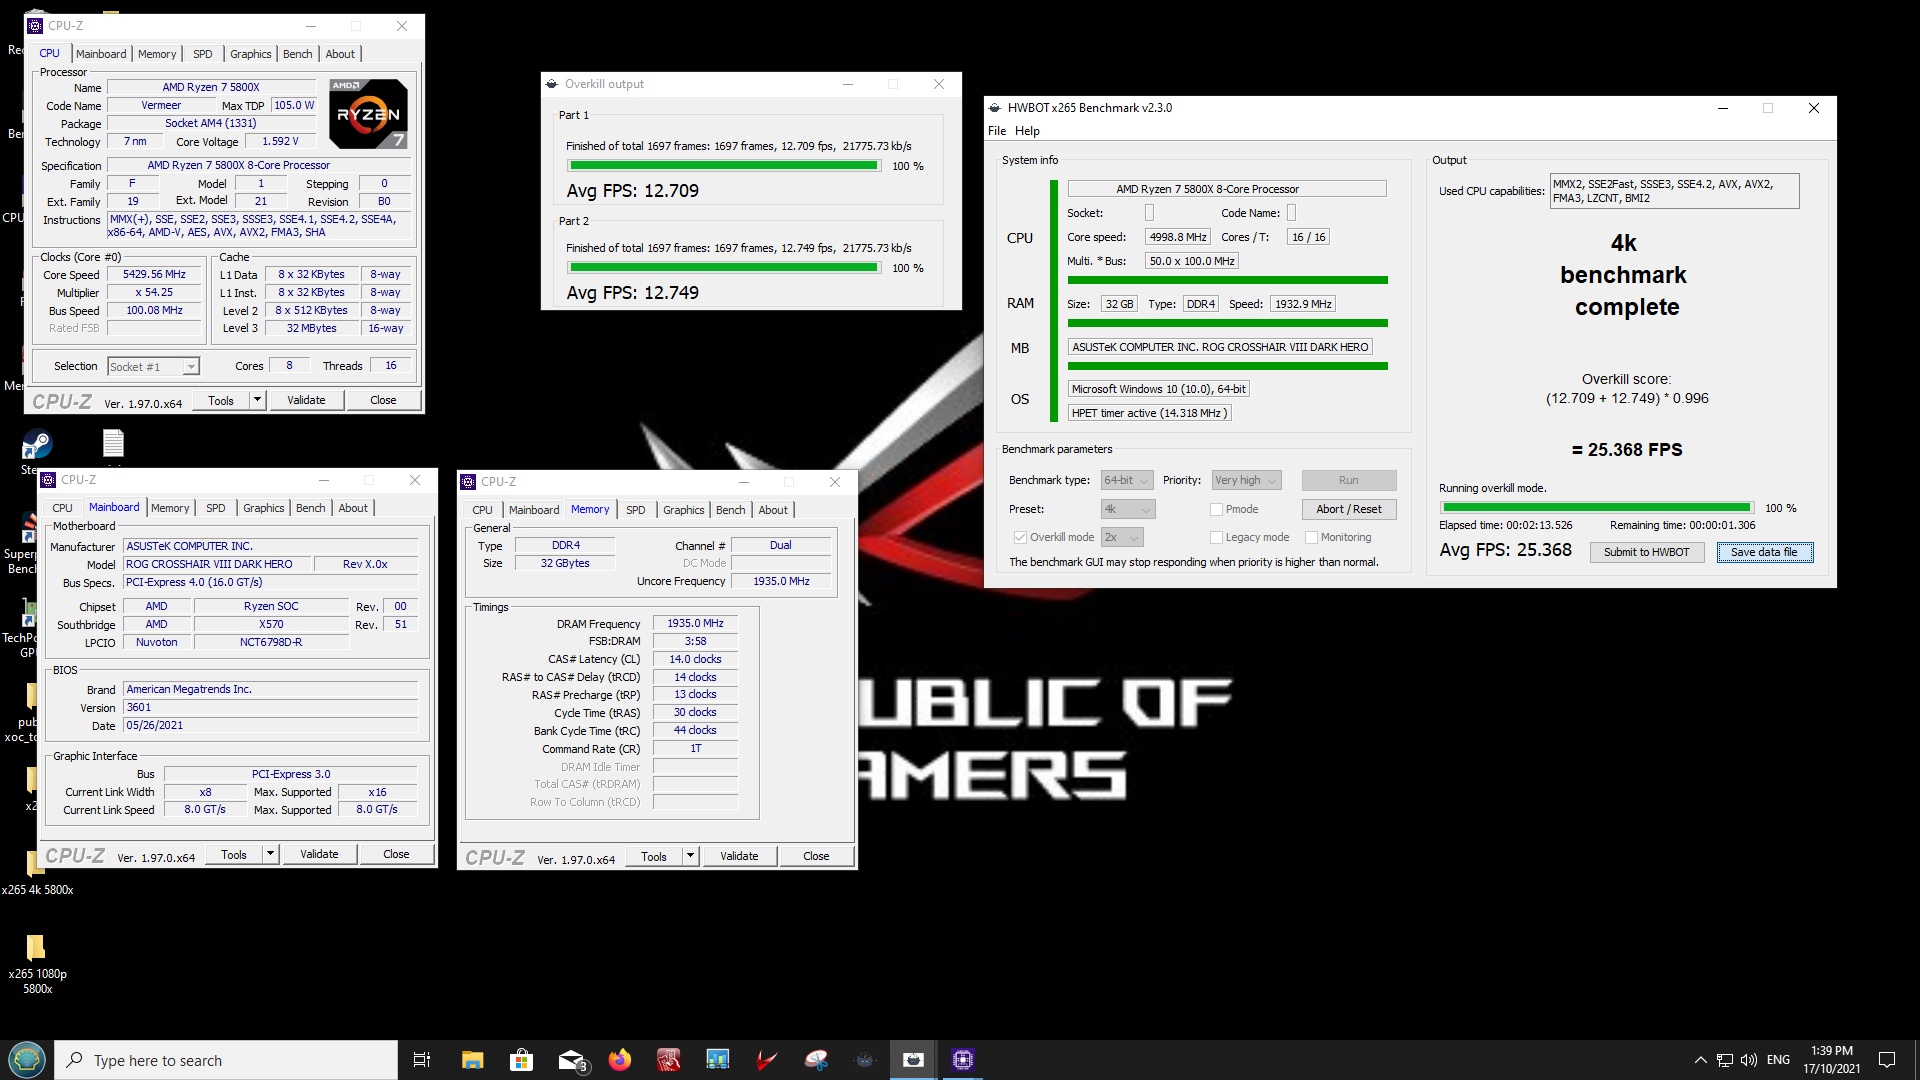Switch to Graphics tab in CPU-Z Mainboard window
Viewport: 1920px width, 1080px height.
click(x=263, y=508)
